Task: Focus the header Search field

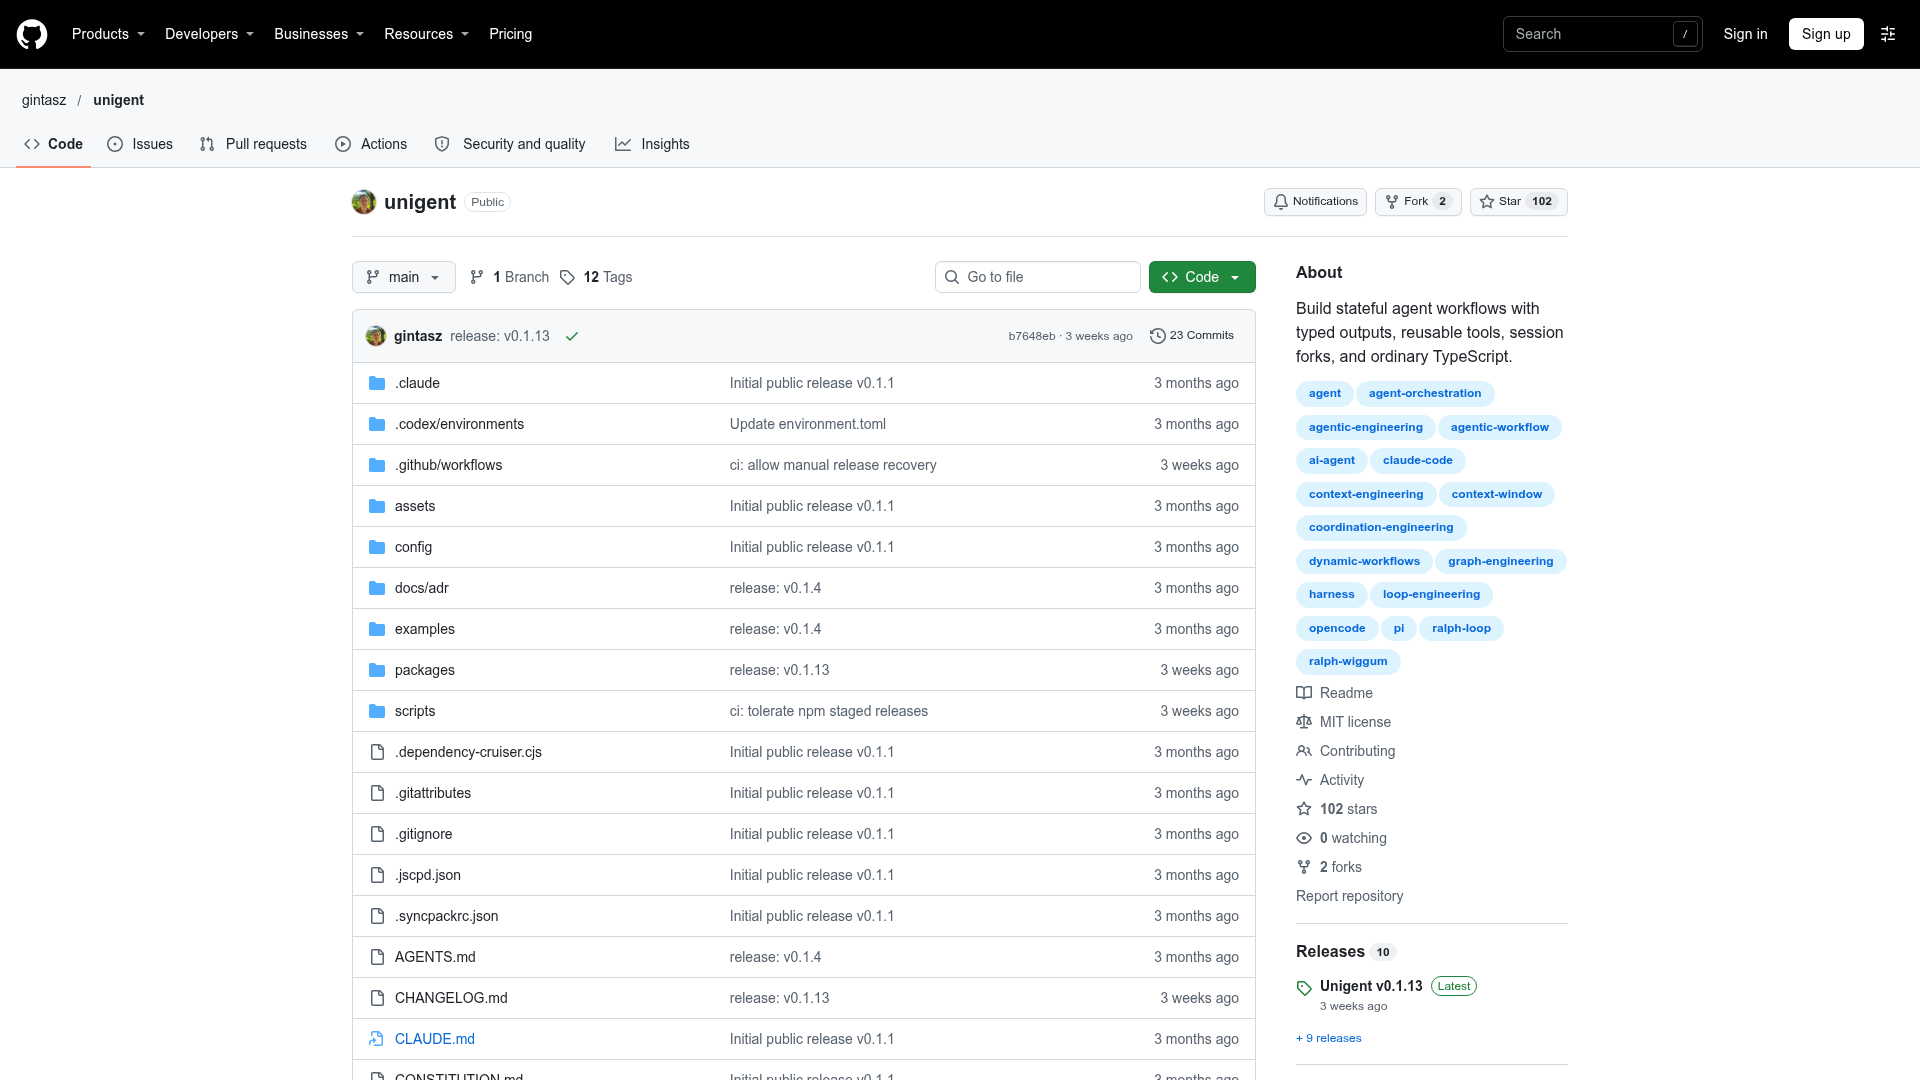Action: pyautogui.click(x=1602, y=34)
